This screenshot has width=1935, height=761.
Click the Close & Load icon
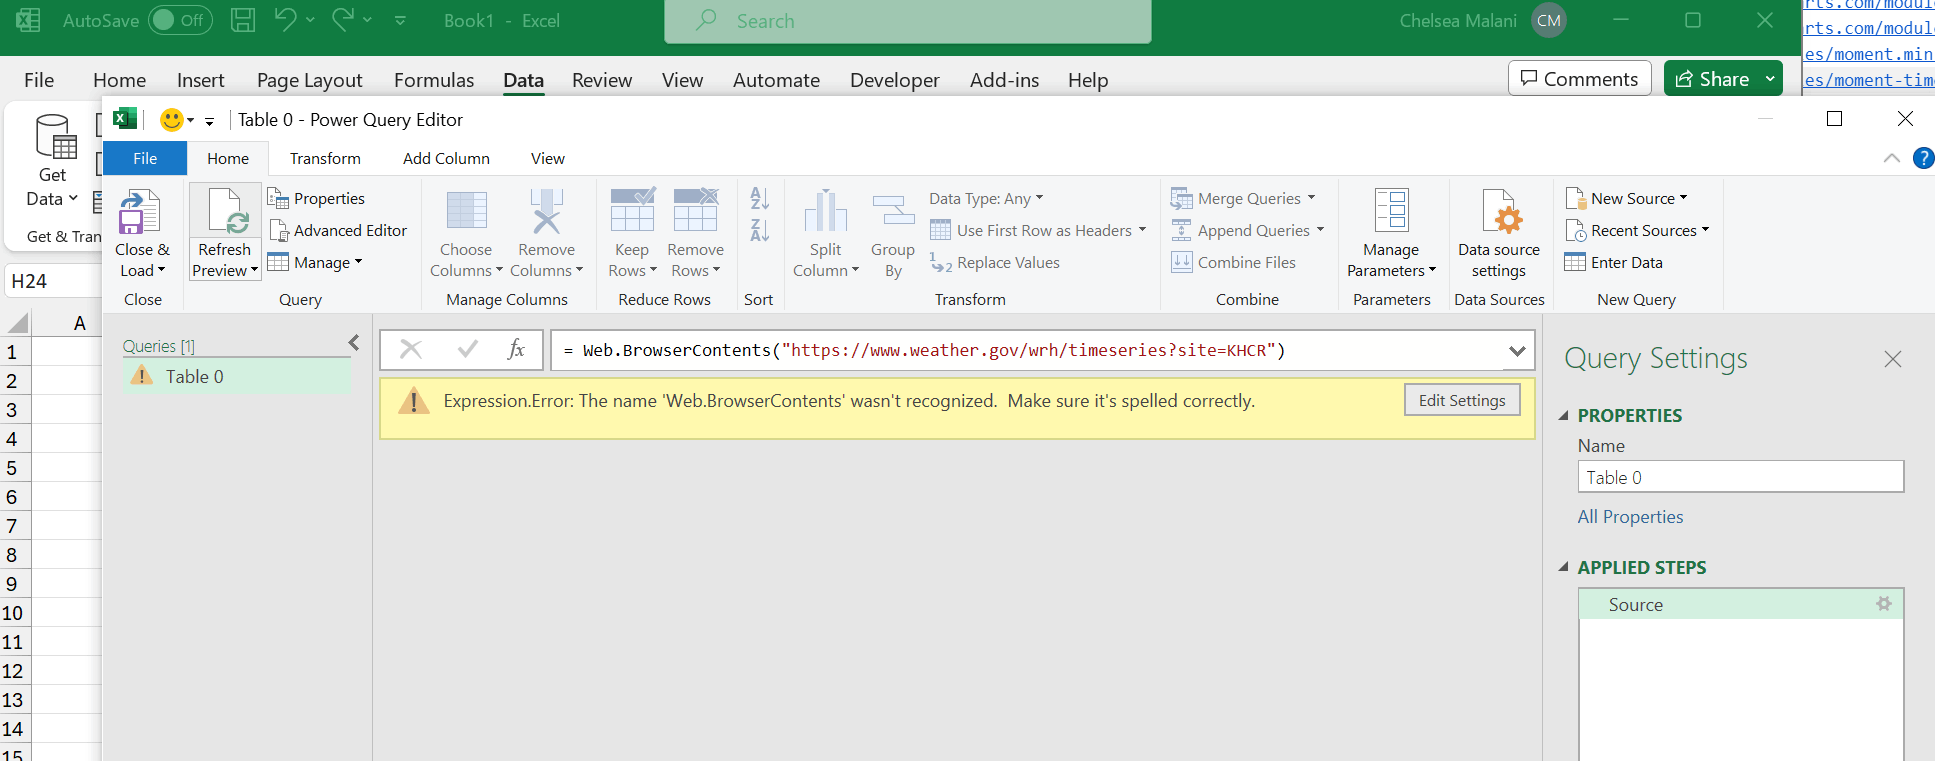[140, 212]
